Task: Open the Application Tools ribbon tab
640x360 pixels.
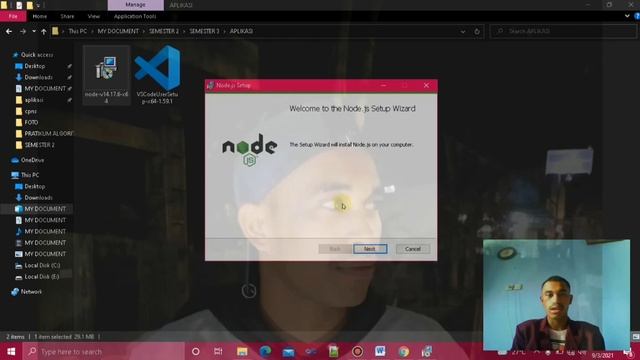Action: pyautogui.click(x=135, y=16)
